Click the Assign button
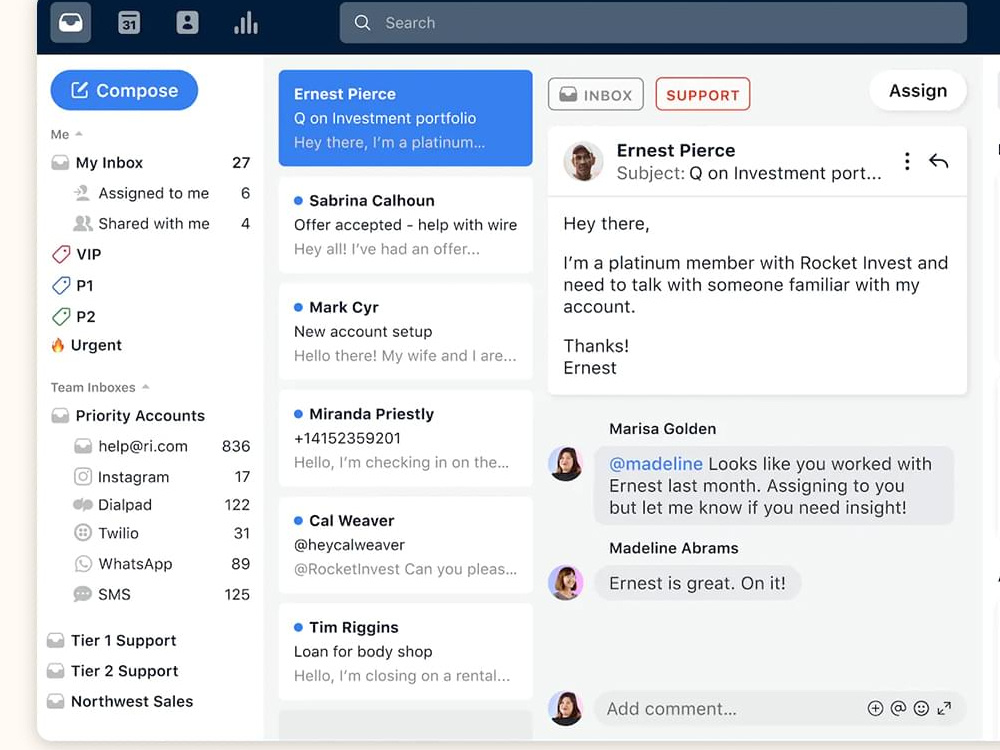The width and height of the screenshot is (1000, 750). [918, 91]
